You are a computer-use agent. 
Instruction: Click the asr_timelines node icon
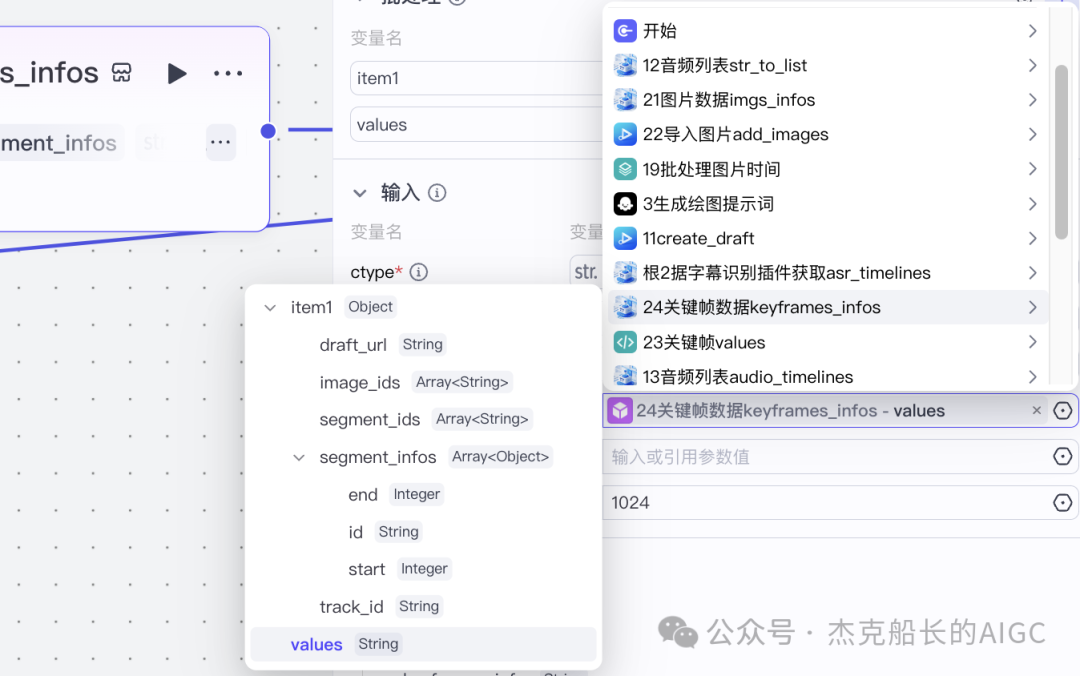[x=625, y=273]
